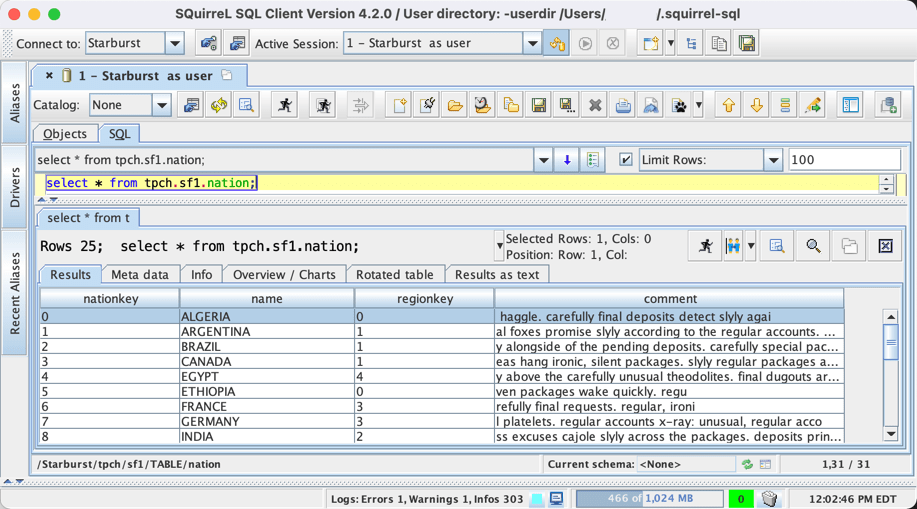
Task: Open the Active Session dropdown
Action: (532, 43)
